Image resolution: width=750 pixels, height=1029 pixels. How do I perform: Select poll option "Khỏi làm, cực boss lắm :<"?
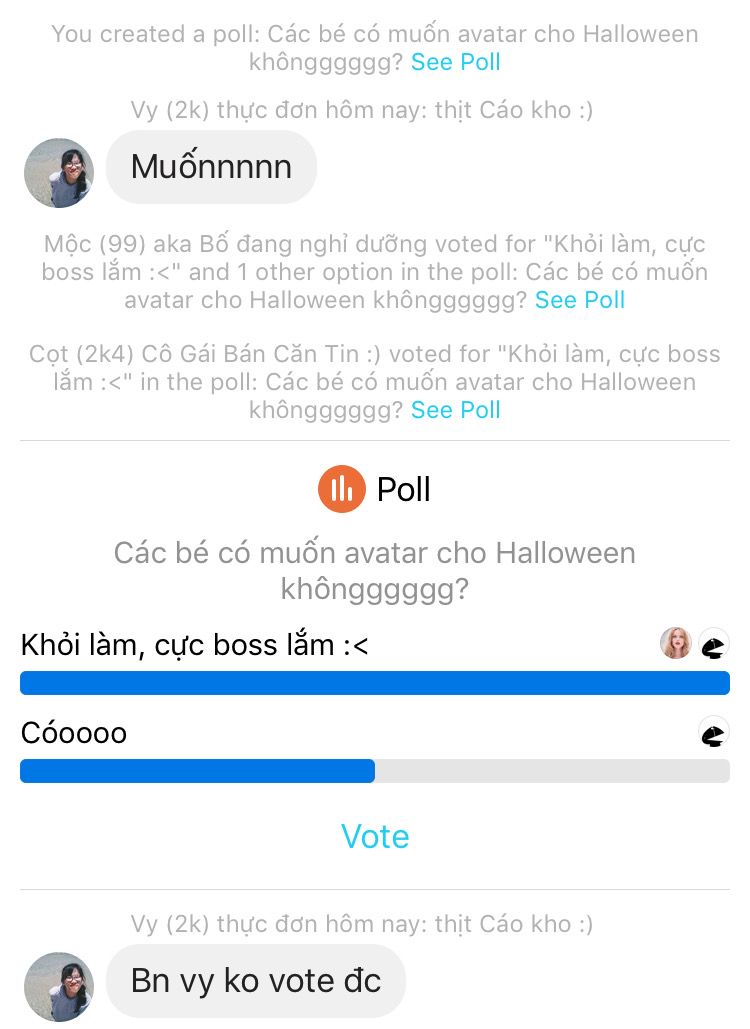click(195, 645)
